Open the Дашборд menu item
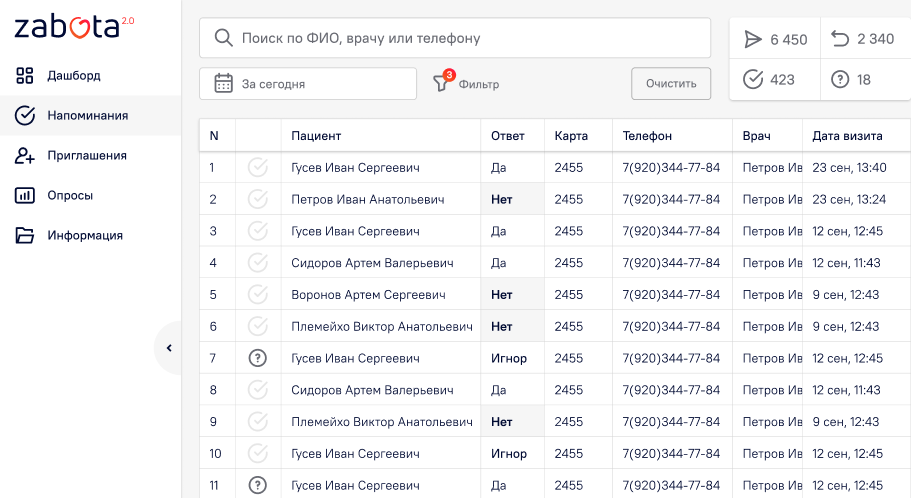This screenshot has height=498, width=911. click(73, 75)
